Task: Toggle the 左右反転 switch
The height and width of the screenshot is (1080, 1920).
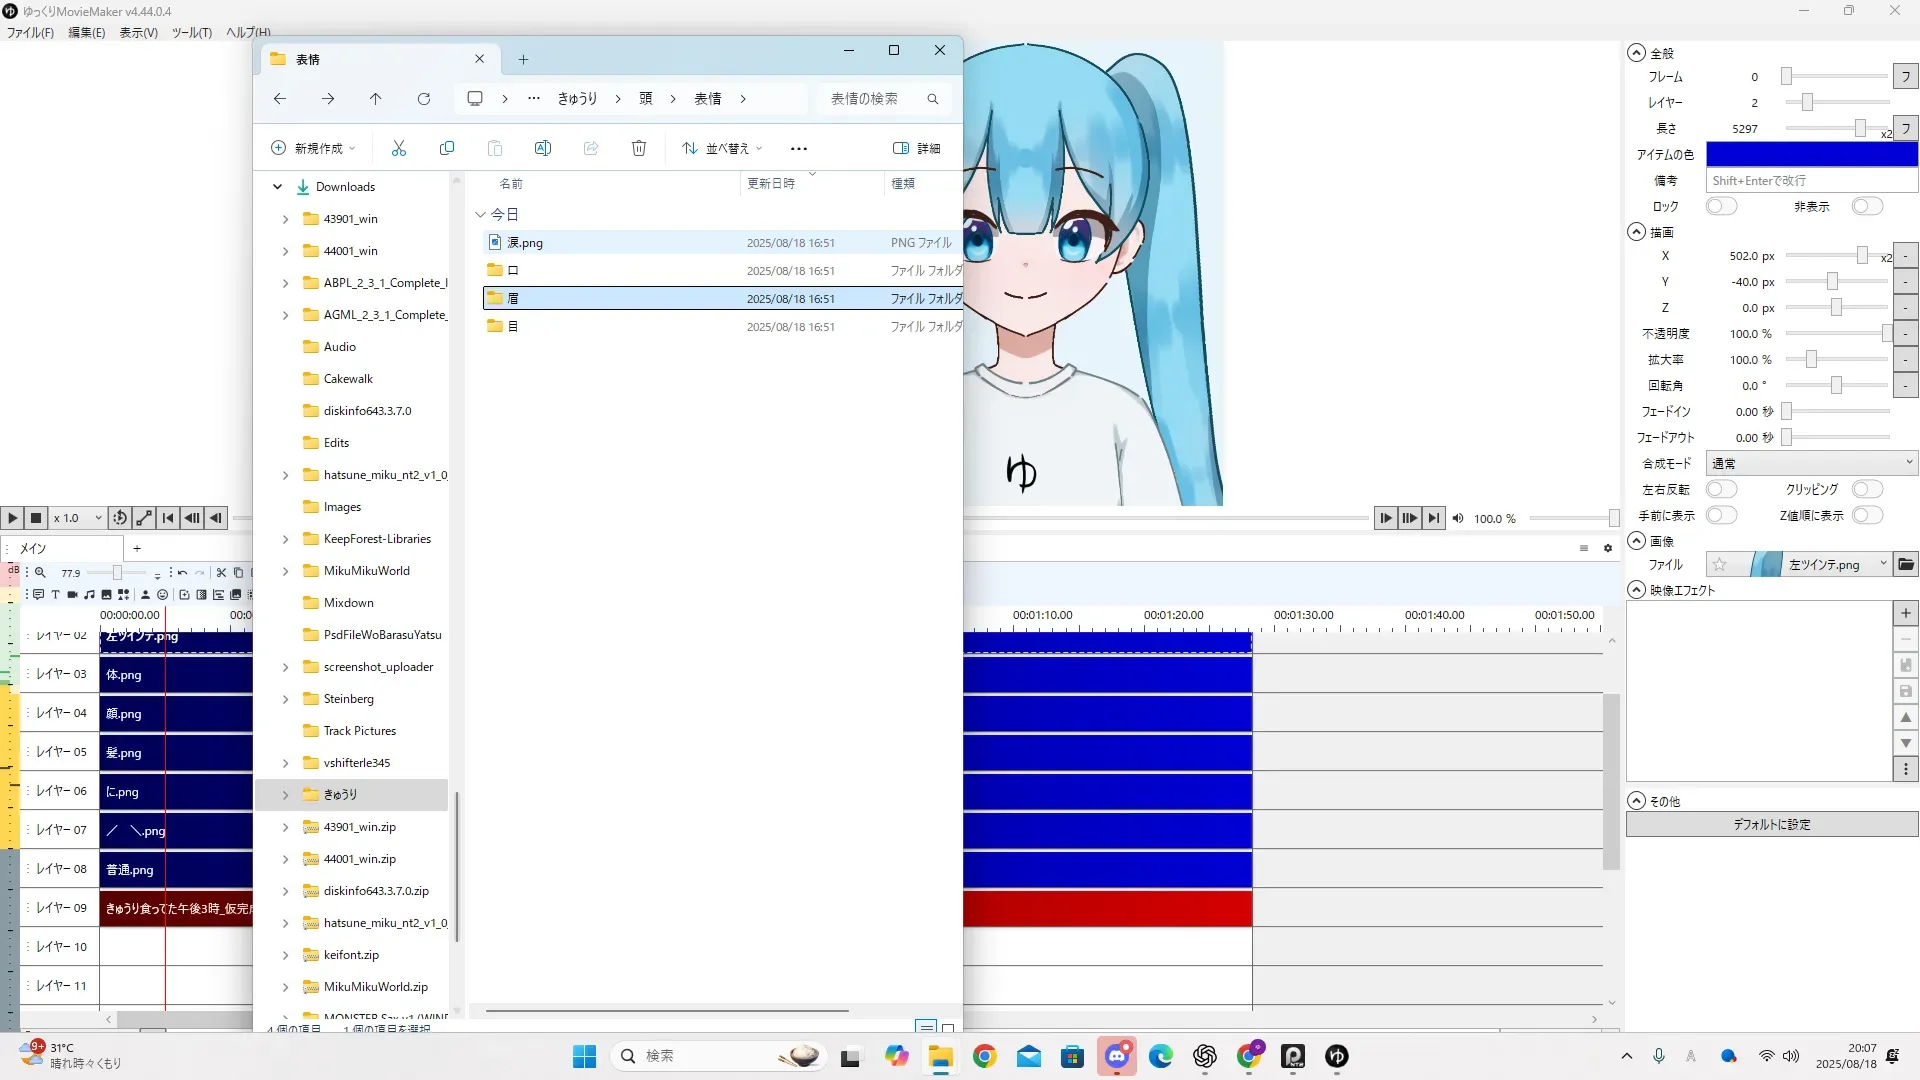Action: tap(1721, 489)
